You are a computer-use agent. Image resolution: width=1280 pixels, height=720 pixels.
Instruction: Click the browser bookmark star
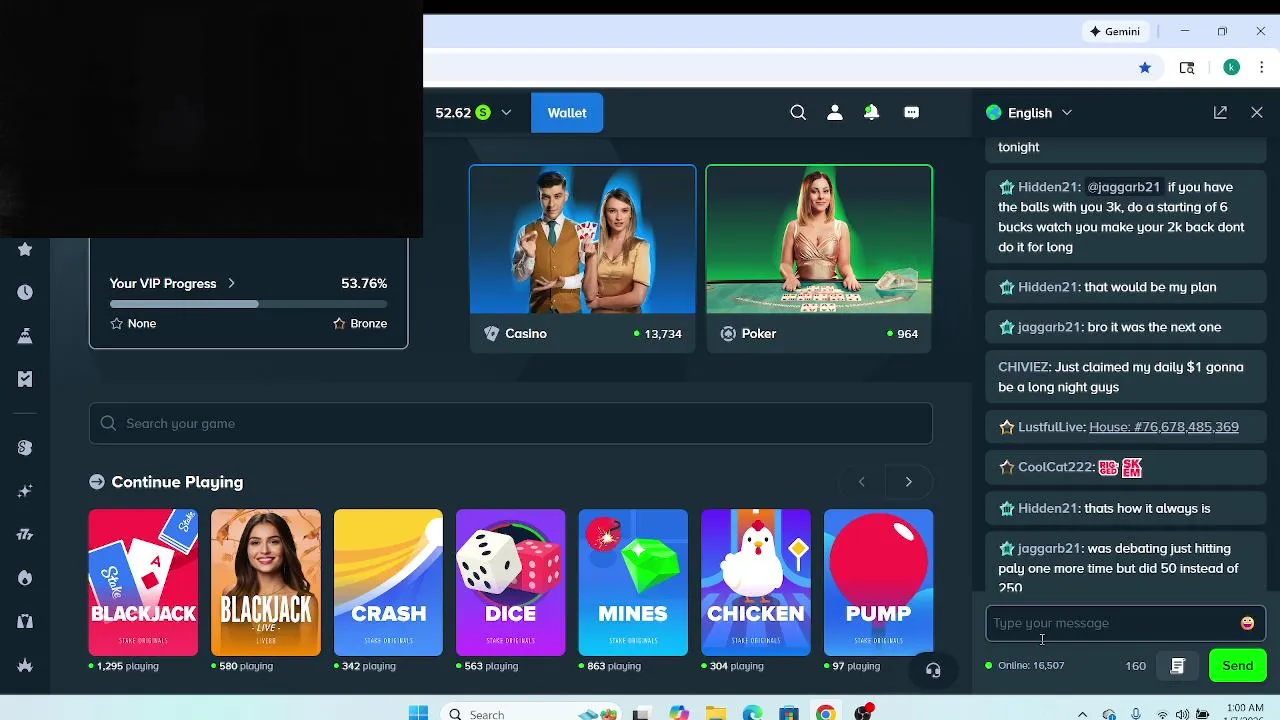(1145, 67)
